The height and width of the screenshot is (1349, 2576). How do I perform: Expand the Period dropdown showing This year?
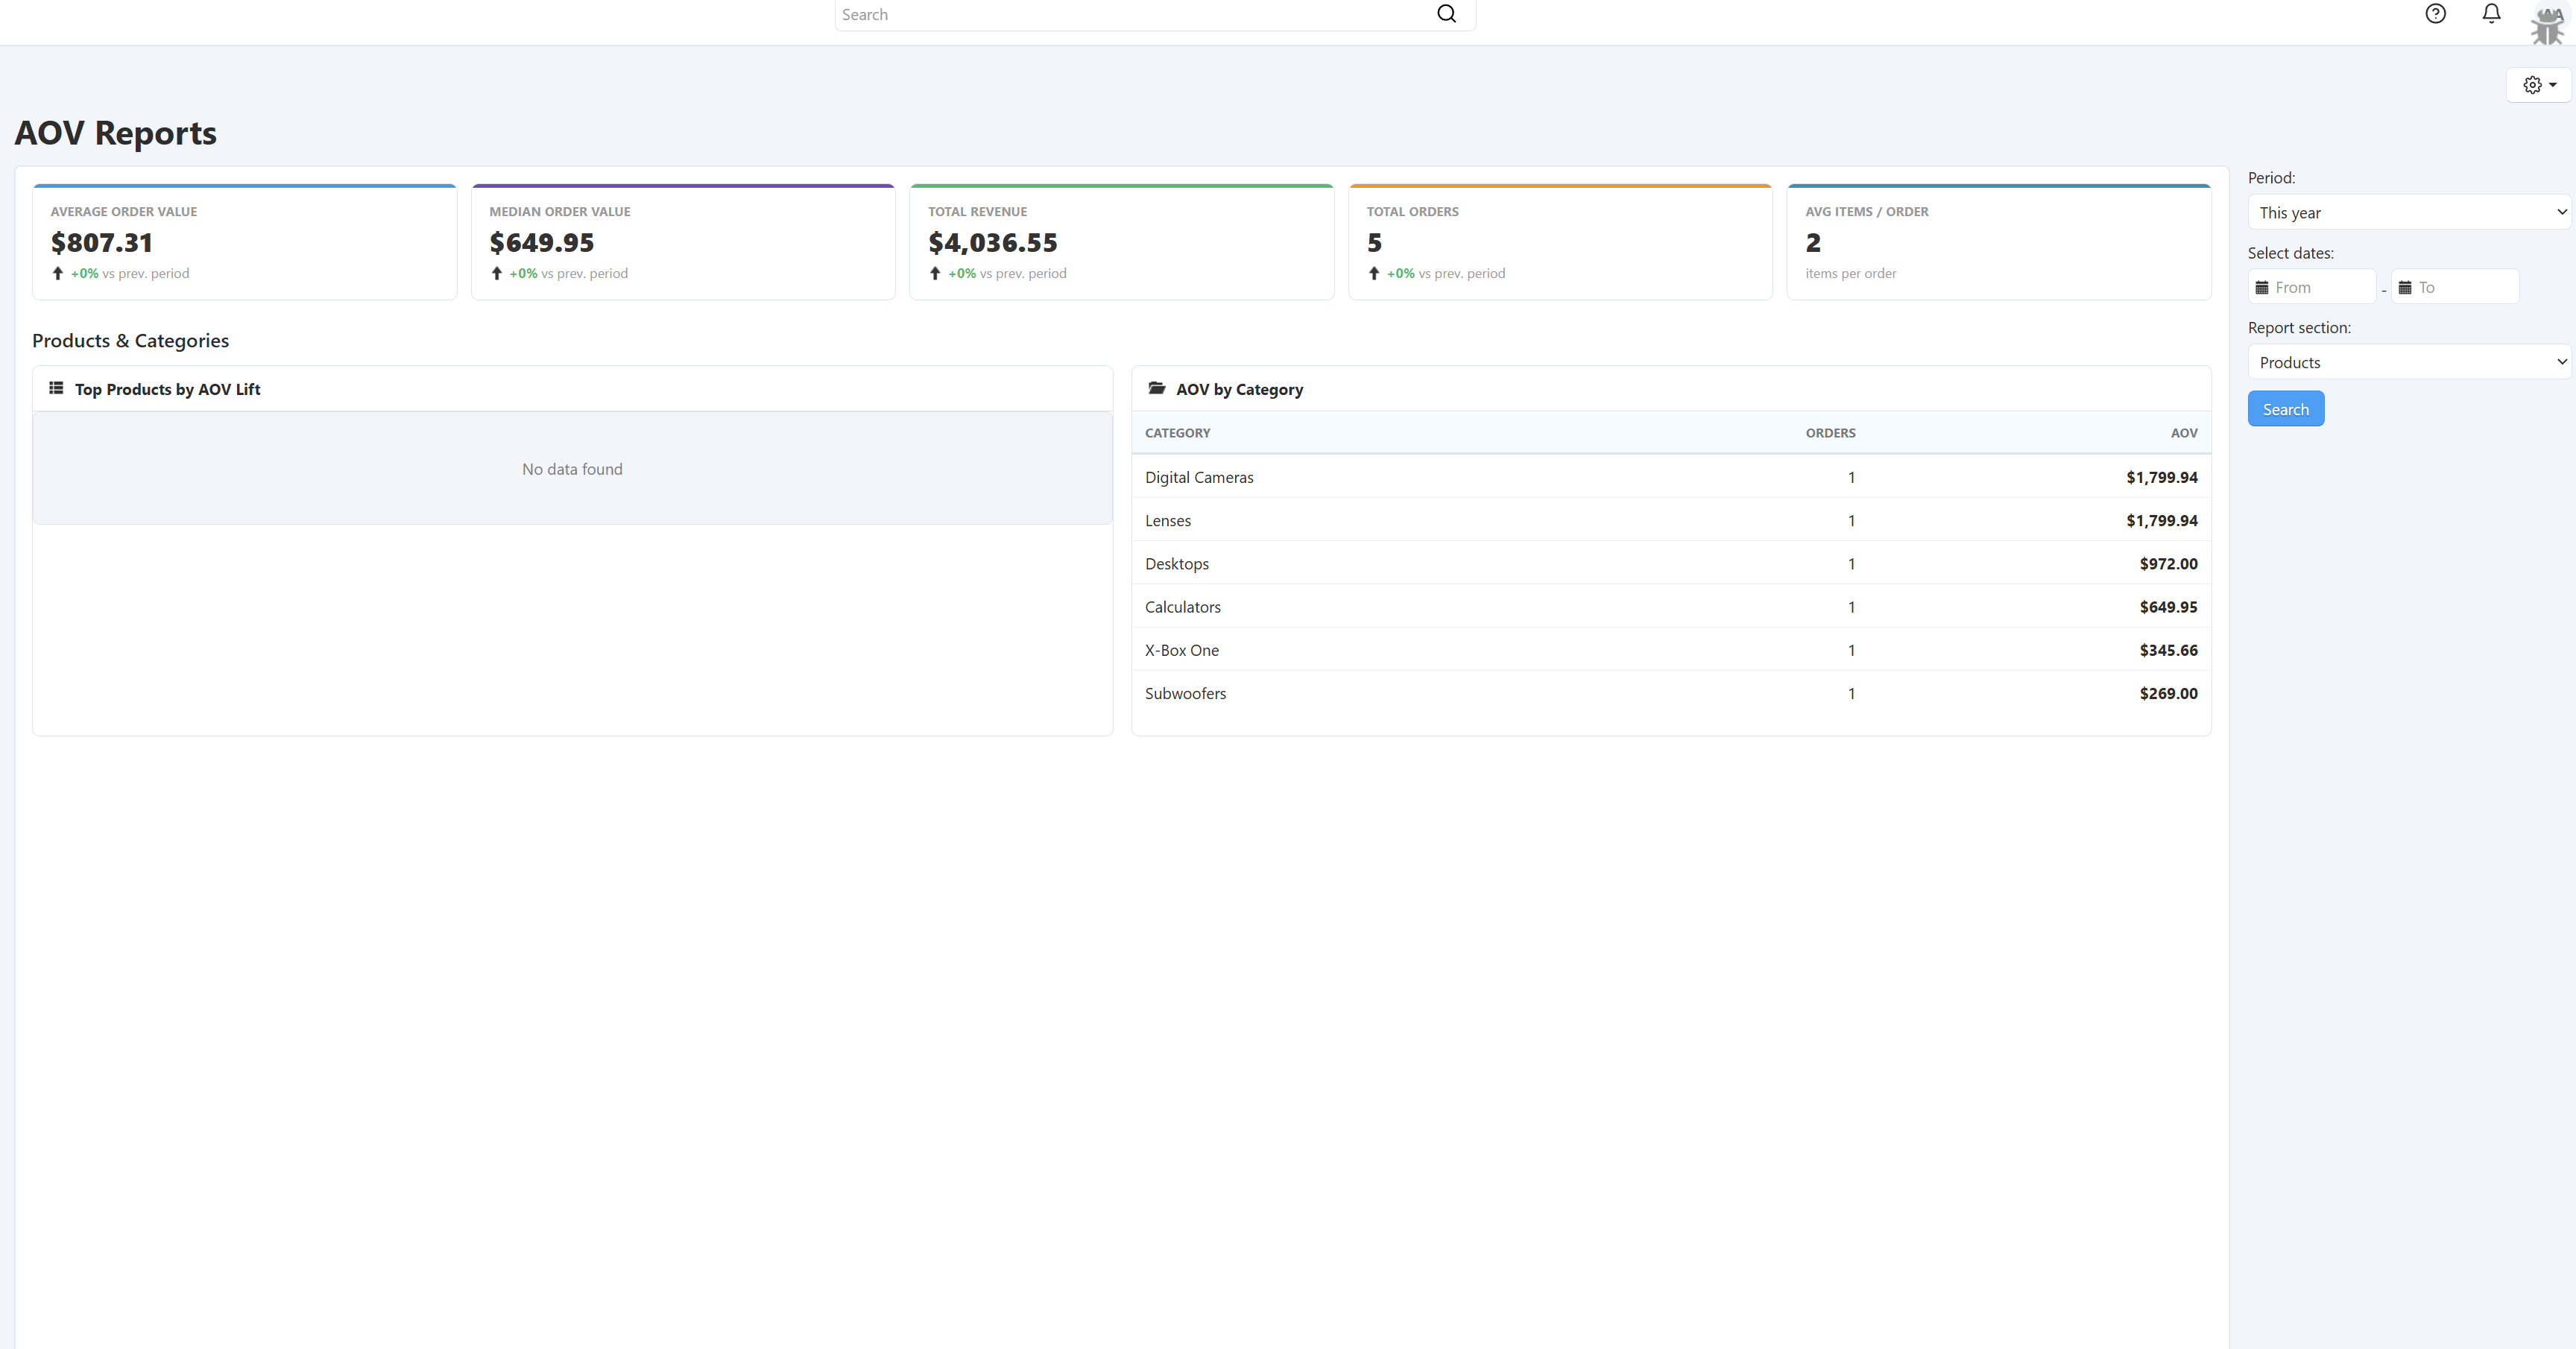[x=2408, y=212]
